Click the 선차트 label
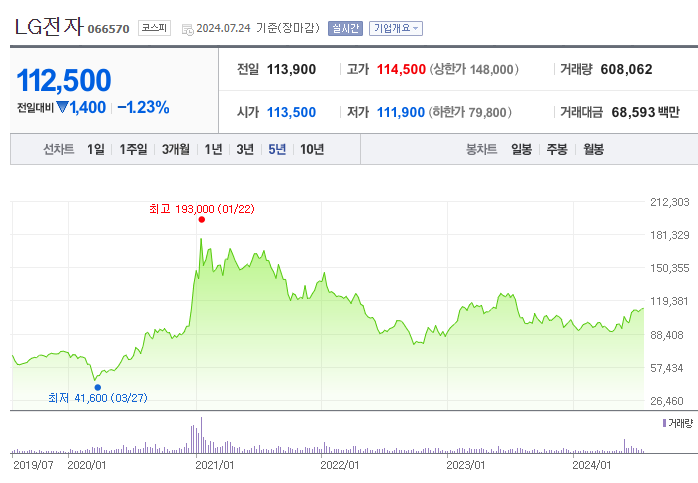 [x=58, y=149]
